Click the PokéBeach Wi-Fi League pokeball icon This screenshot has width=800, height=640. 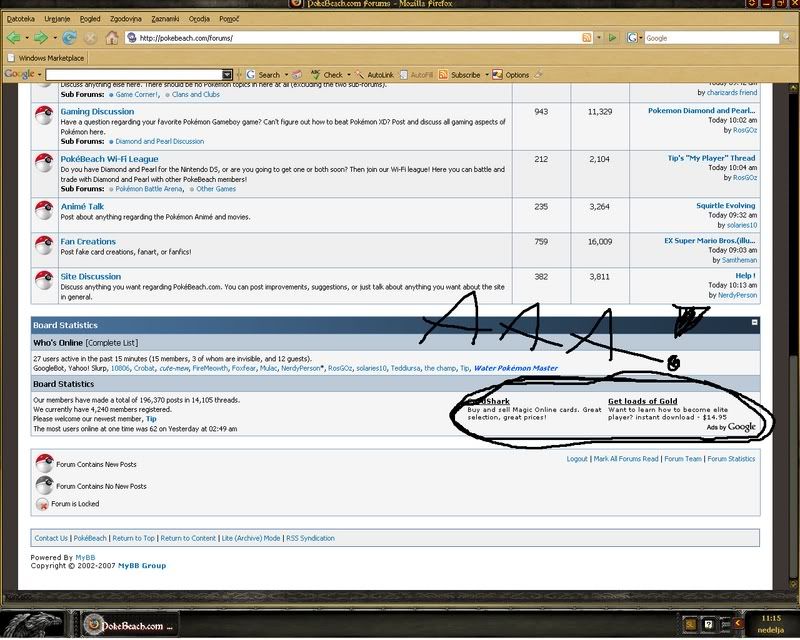[x=44, y=162]
